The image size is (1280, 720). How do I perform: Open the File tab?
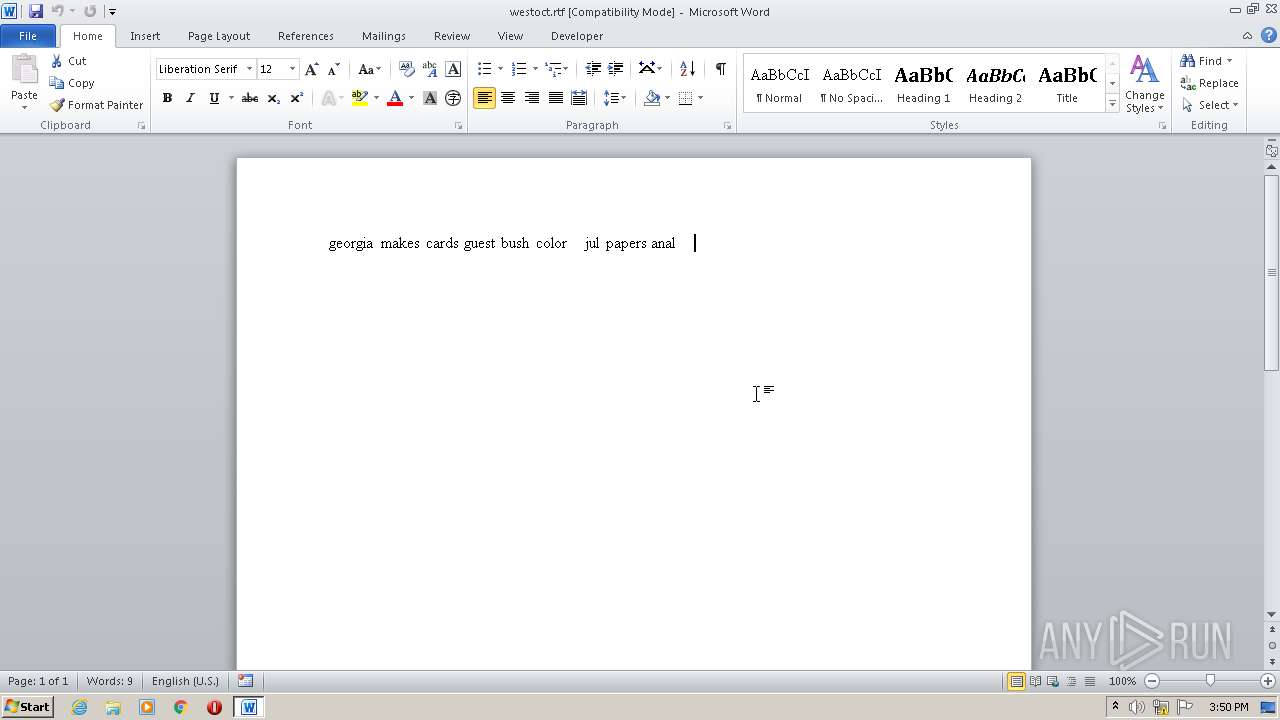tap(28, 36)
